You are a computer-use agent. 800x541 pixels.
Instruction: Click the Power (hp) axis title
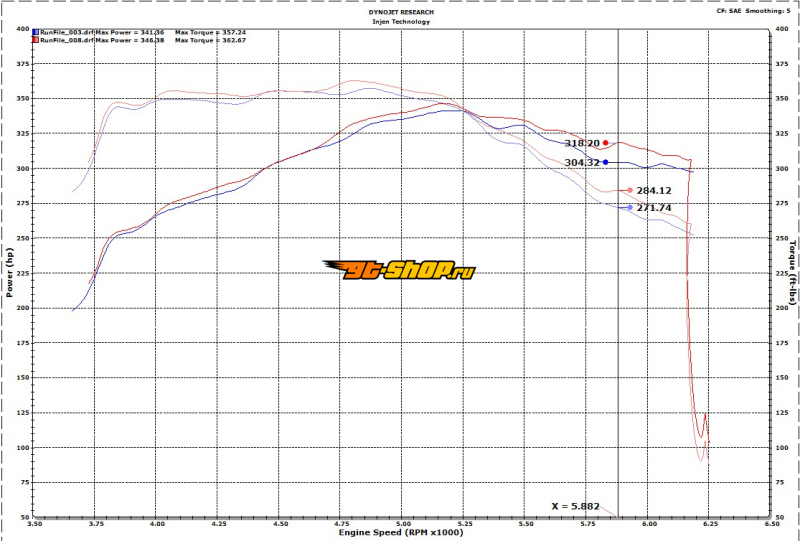(x=9, y=272)
